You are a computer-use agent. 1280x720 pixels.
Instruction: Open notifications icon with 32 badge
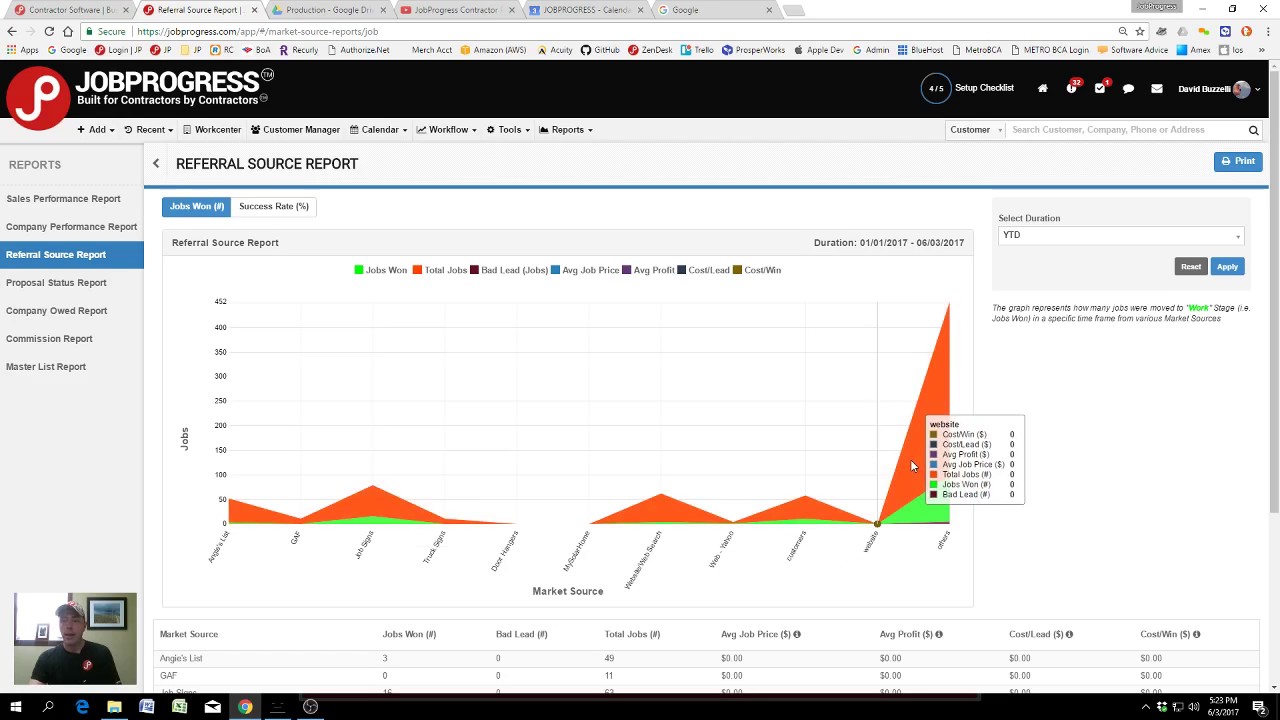pos(1072,88)
